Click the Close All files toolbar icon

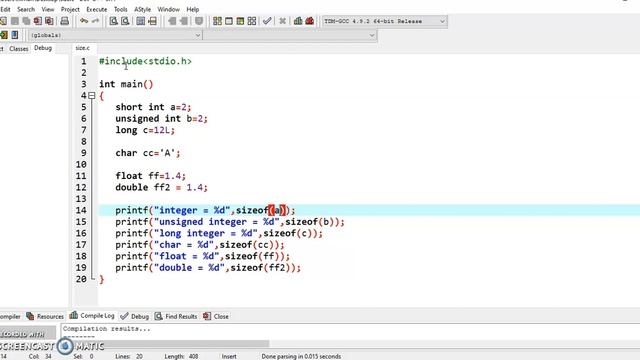pos(49,21)
